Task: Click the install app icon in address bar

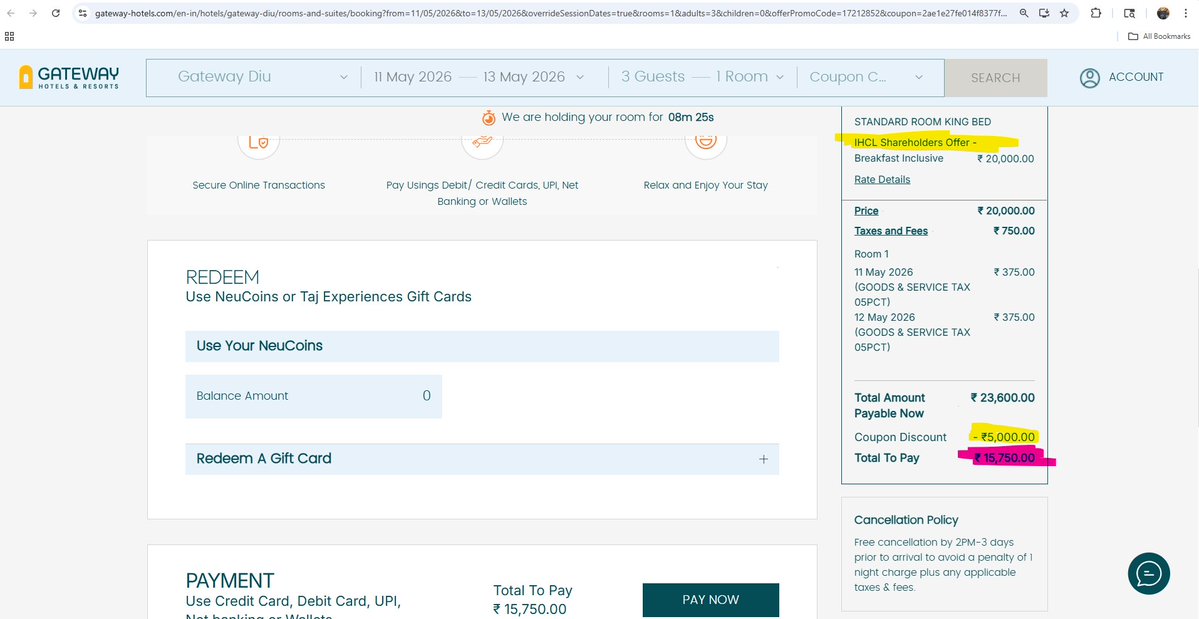Action: click(x=1045, y=13)
